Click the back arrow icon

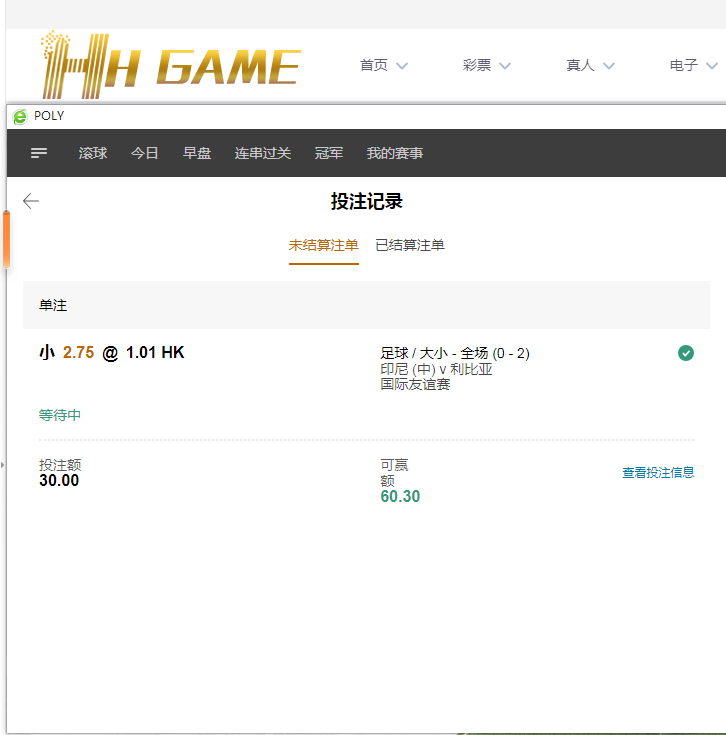tap(31, 201)
